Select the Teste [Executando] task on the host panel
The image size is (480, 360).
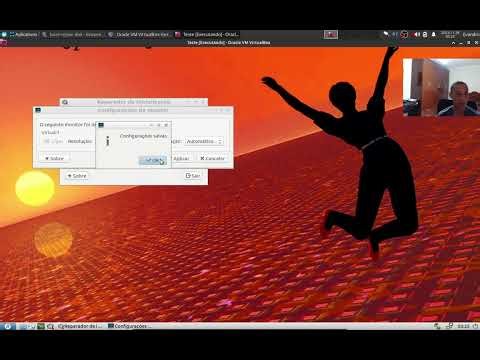click(x=207, y=34)
